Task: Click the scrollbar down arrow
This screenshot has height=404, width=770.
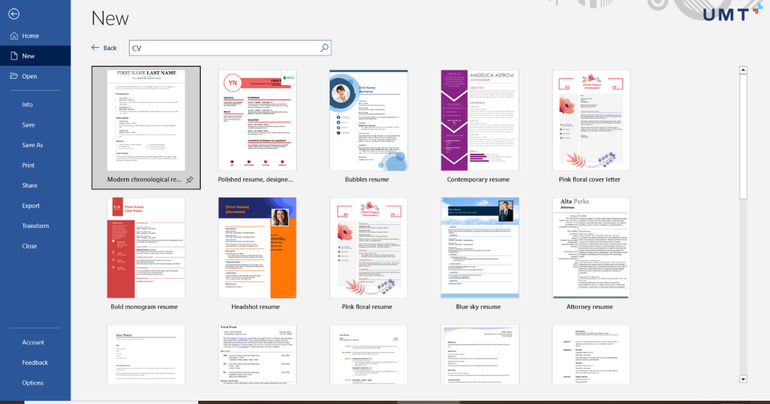Action: coord(743,379)
